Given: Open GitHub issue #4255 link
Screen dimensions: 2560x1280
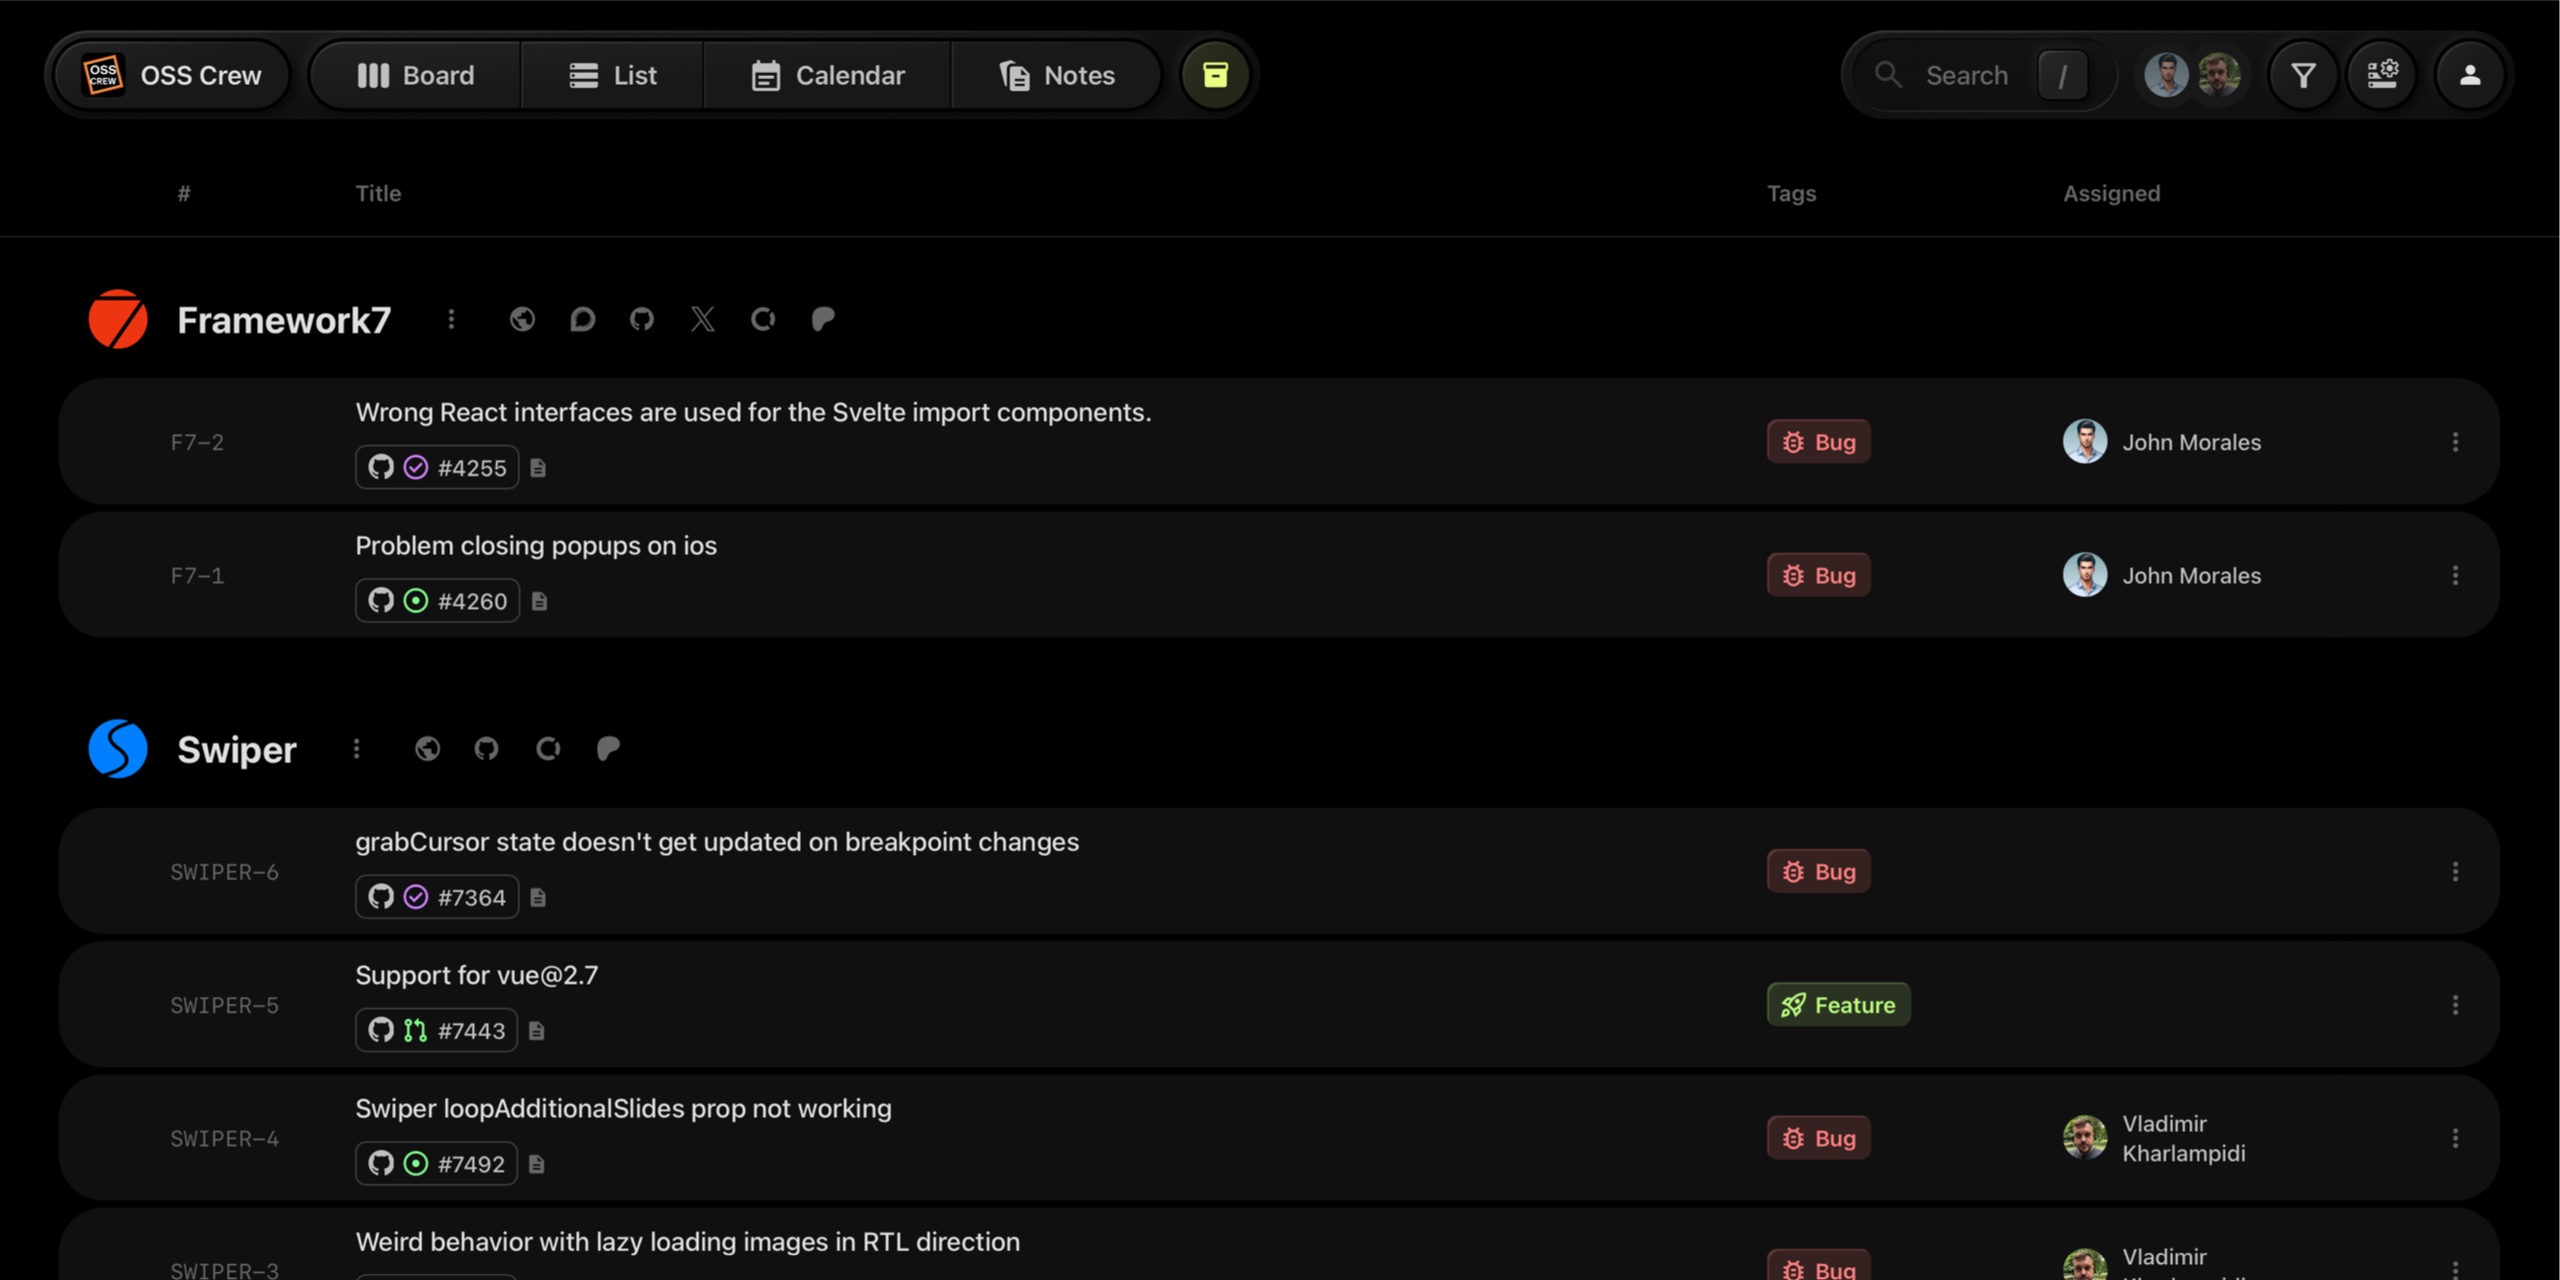Looking at the screenshot, I should point(438,468).
